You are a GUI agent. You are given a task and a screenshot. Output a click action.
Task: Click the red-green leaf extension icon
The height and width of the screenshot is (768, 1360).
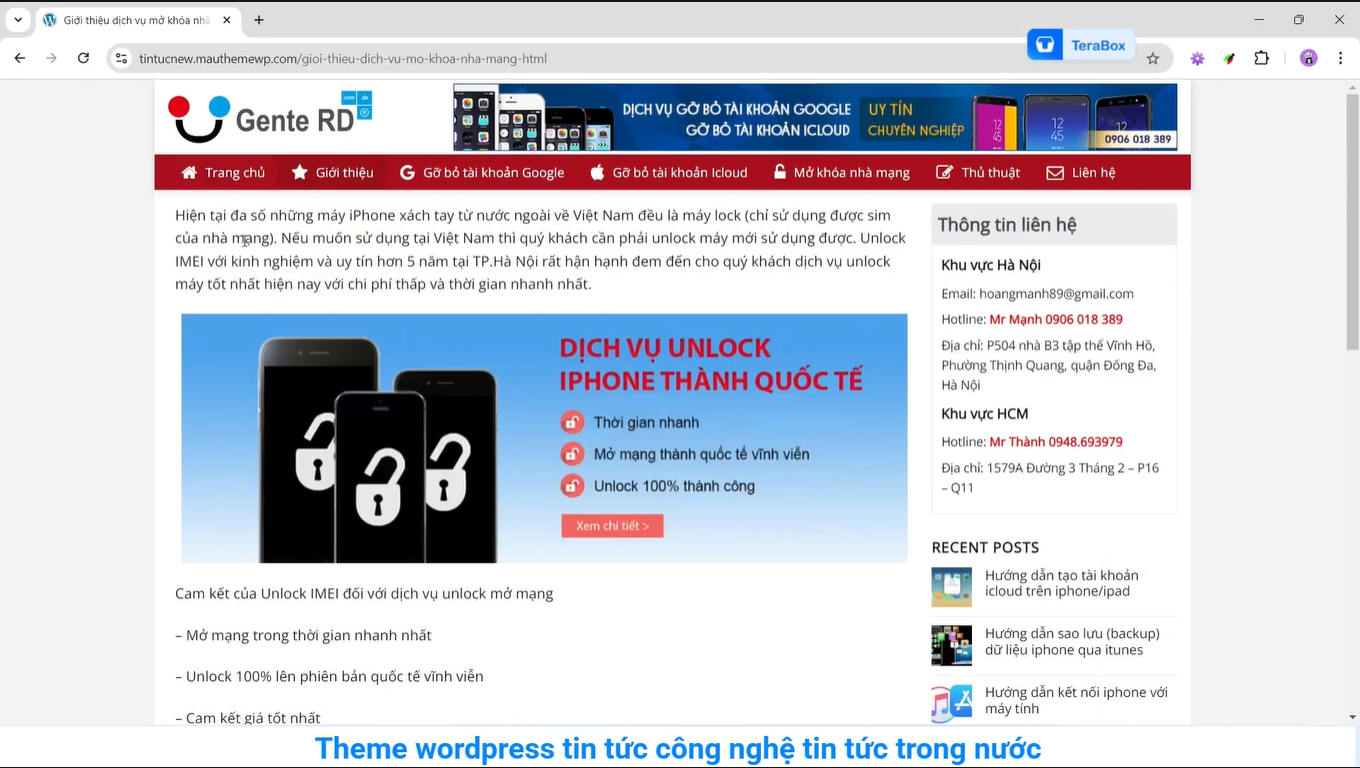pos(1229,58)
